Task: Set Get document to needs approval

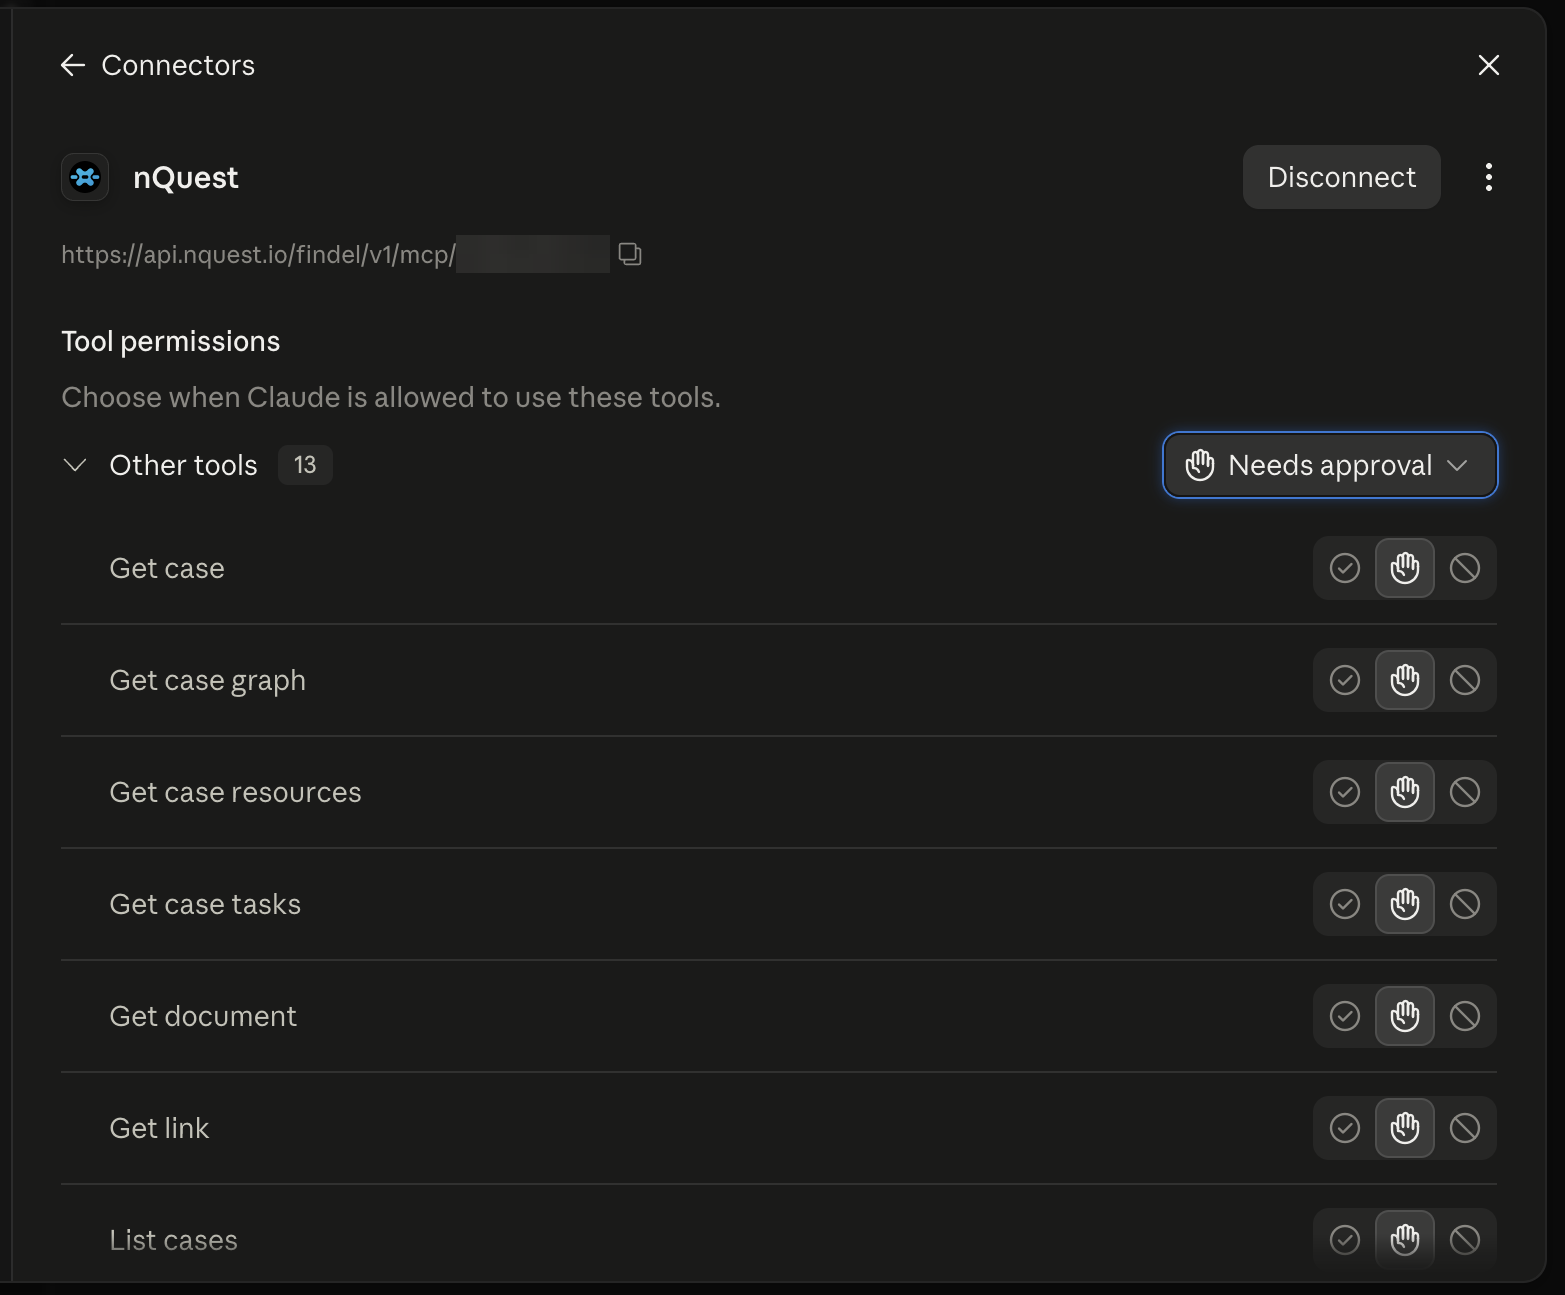Action: click(x=1405, y=1016)
